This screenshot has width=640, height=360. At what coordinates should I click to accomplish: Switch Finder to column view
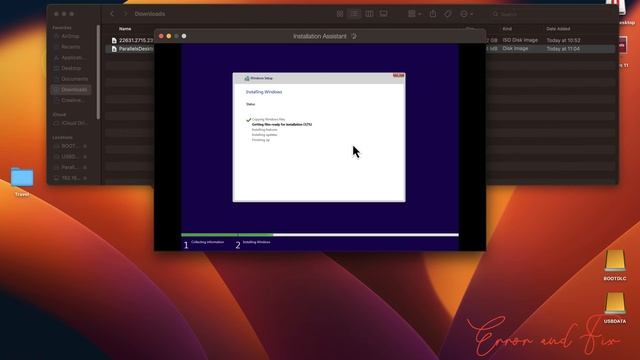tap(369, 14)
